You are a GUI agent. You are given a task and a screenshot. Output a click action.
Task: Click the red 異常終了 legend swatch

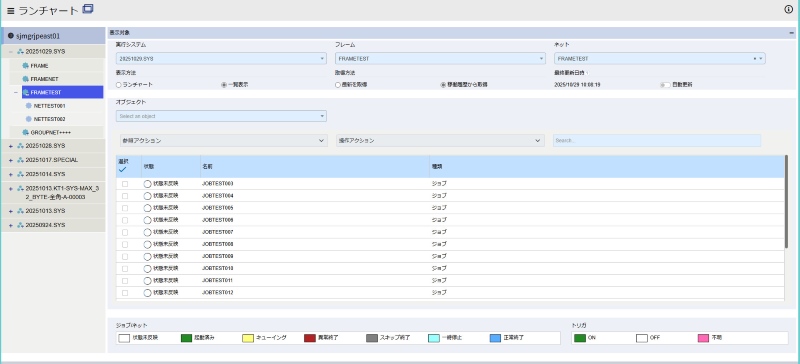[310, 338]
